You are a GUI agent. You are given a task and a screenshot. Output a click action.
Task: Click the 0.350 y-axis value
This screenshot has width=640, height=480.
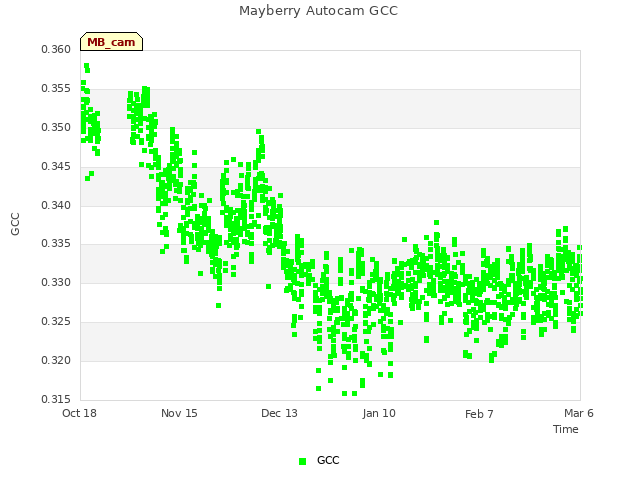(x=56, y=127)
